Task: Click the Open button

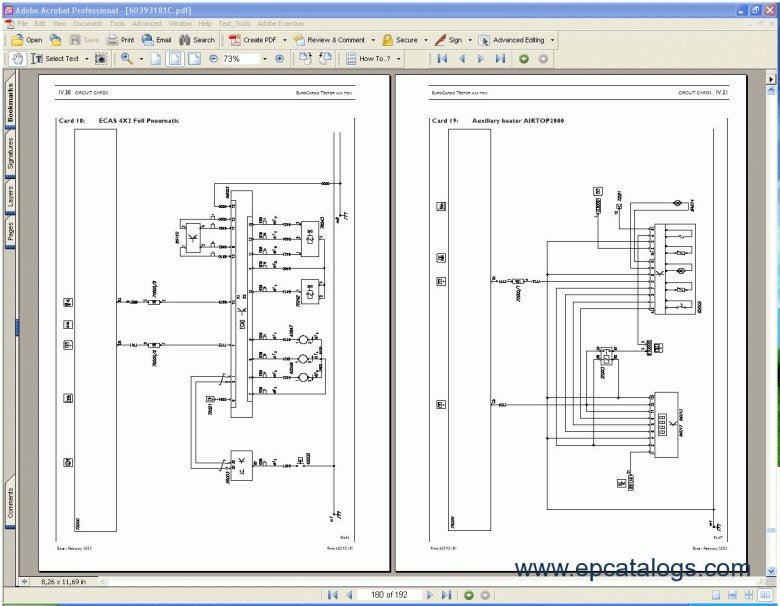Action: tap(27, 40)
